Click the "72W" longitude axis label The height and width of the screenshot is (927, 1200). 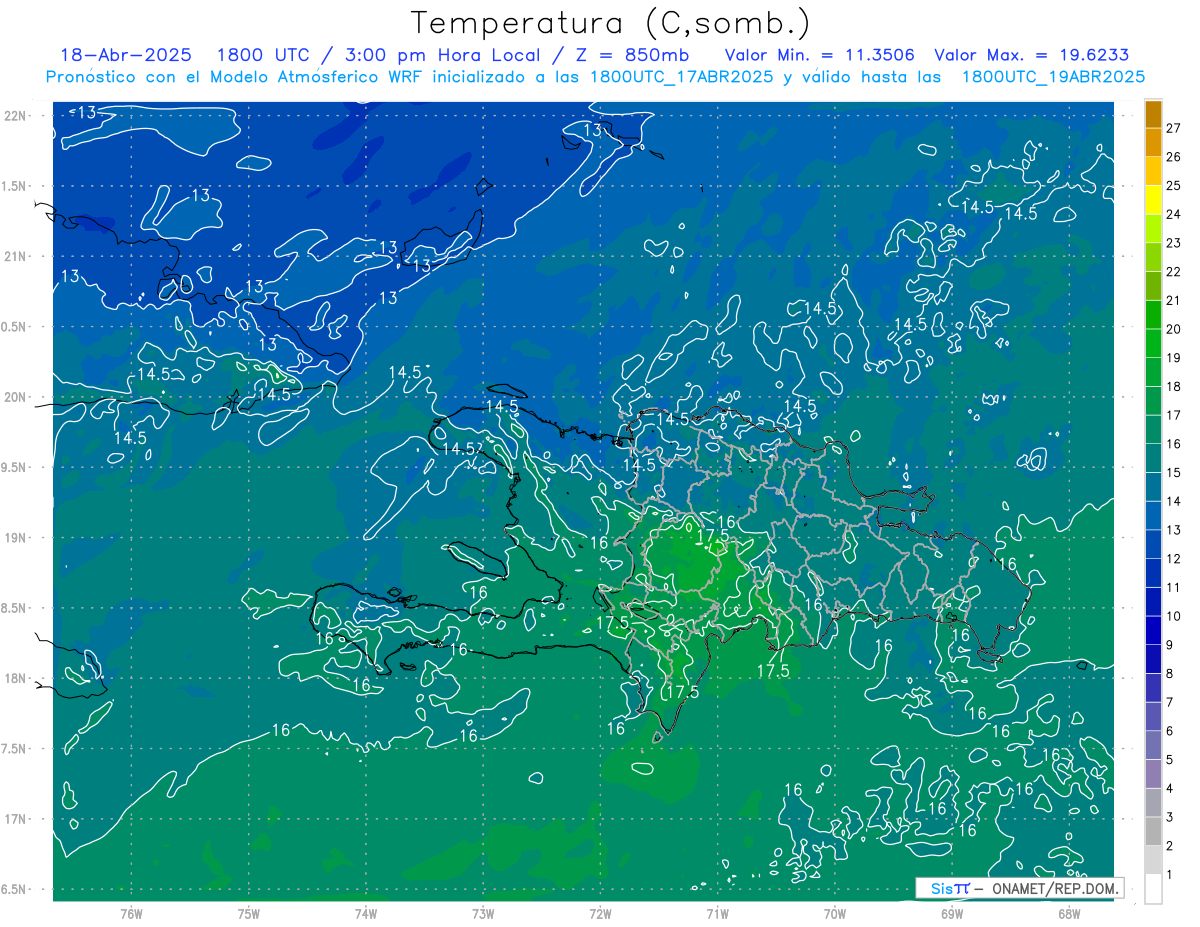coord(600,914)
